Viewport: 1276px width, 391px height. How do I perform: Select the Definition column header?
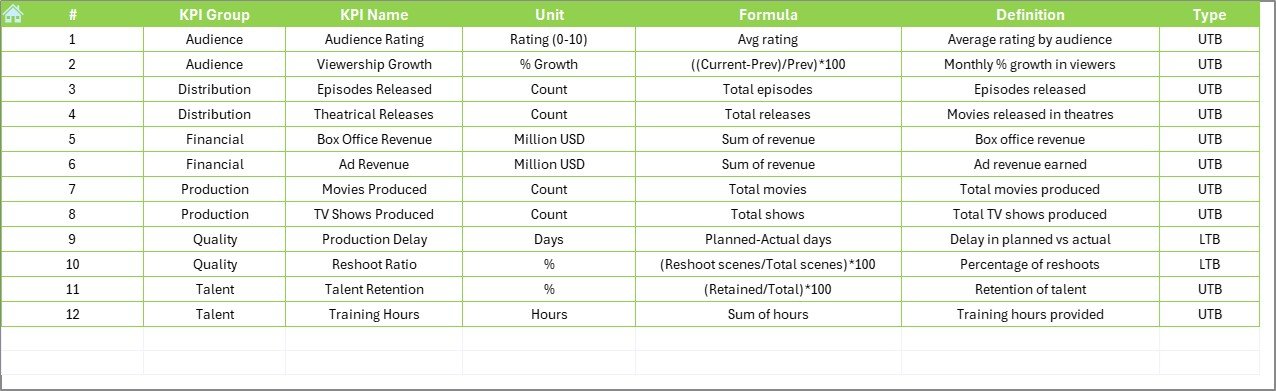tap(1030, 15)
